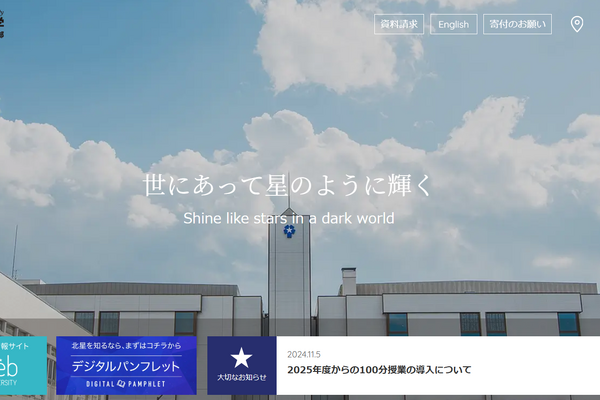
Task: Open the 寄付のお願い donation link
Action: click(x=517, y=24)
